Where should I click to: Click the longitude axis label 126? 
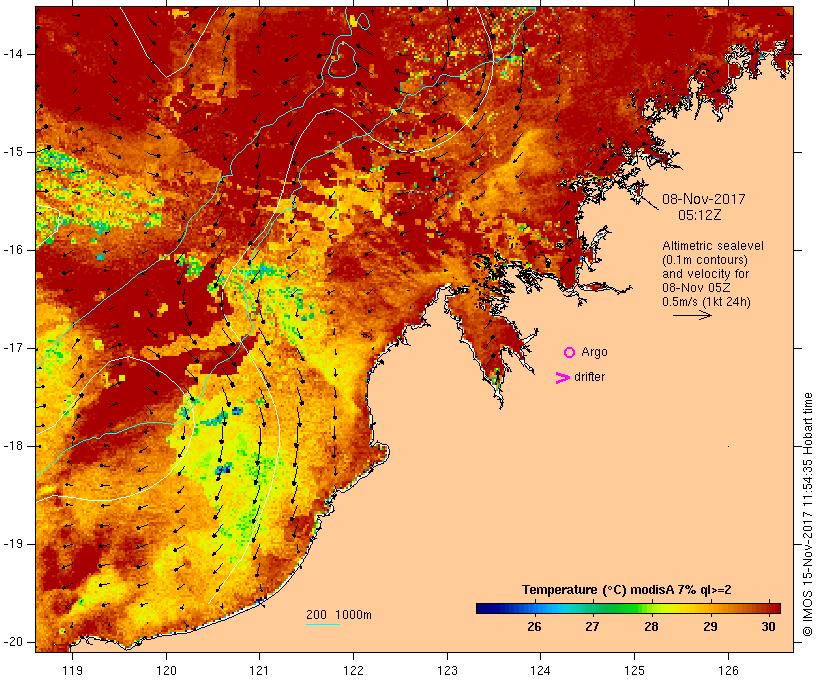[x=728, y=671]
